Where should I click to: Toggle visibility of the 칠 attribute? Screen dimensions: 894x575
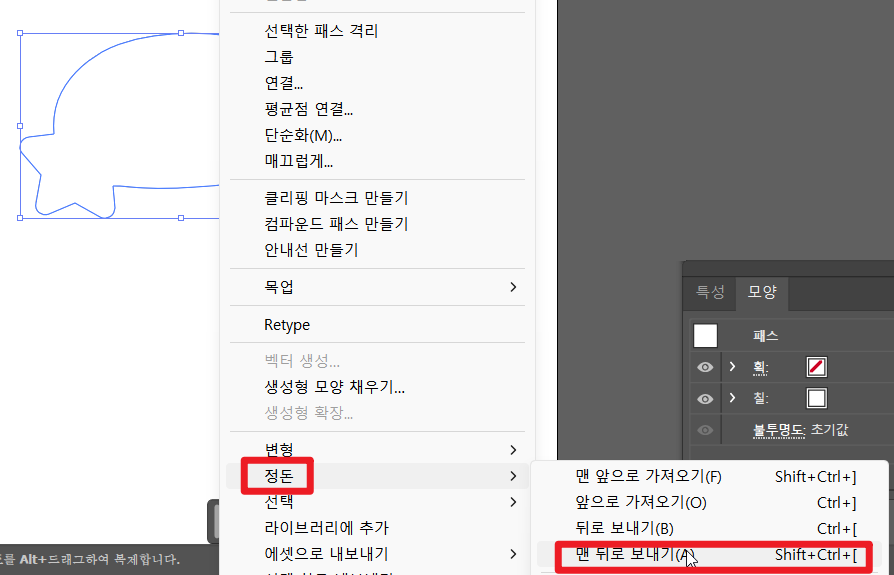pyautogui.click(x=705, y=399)
